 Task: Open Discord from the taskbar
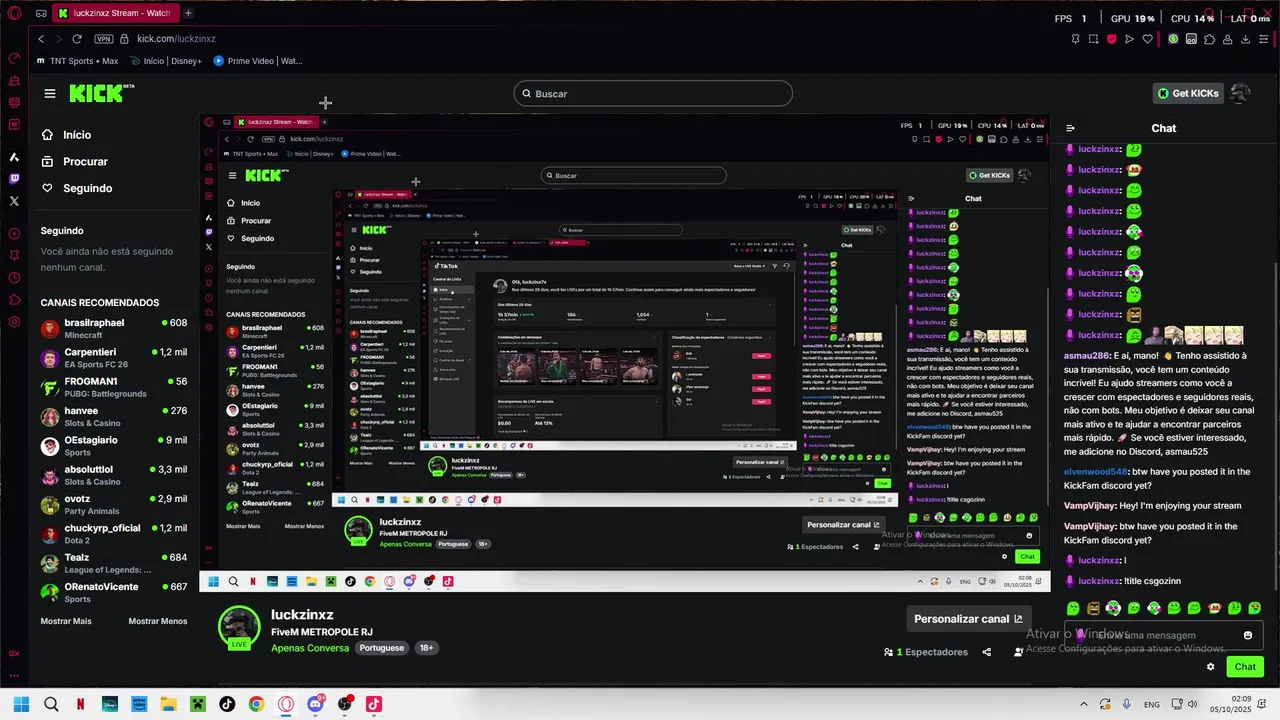click(315, 704)
